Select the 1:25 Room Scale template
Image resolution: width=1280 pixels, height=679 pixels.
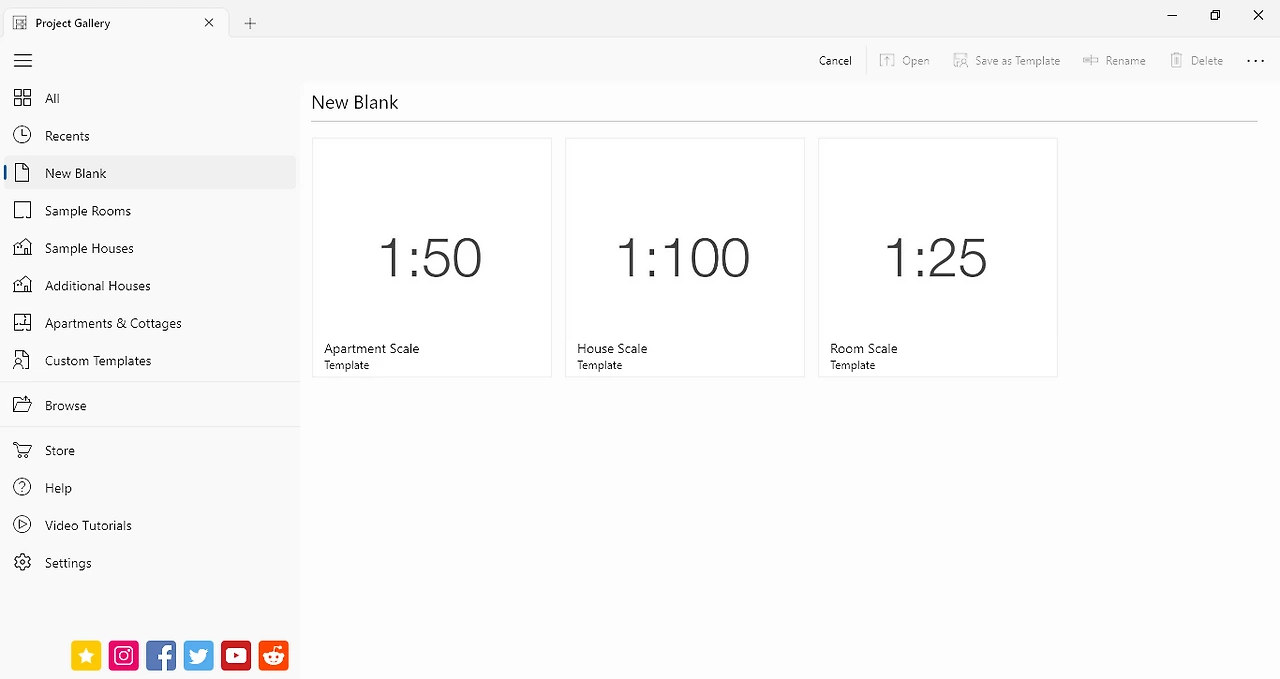[x=938, y=257]
